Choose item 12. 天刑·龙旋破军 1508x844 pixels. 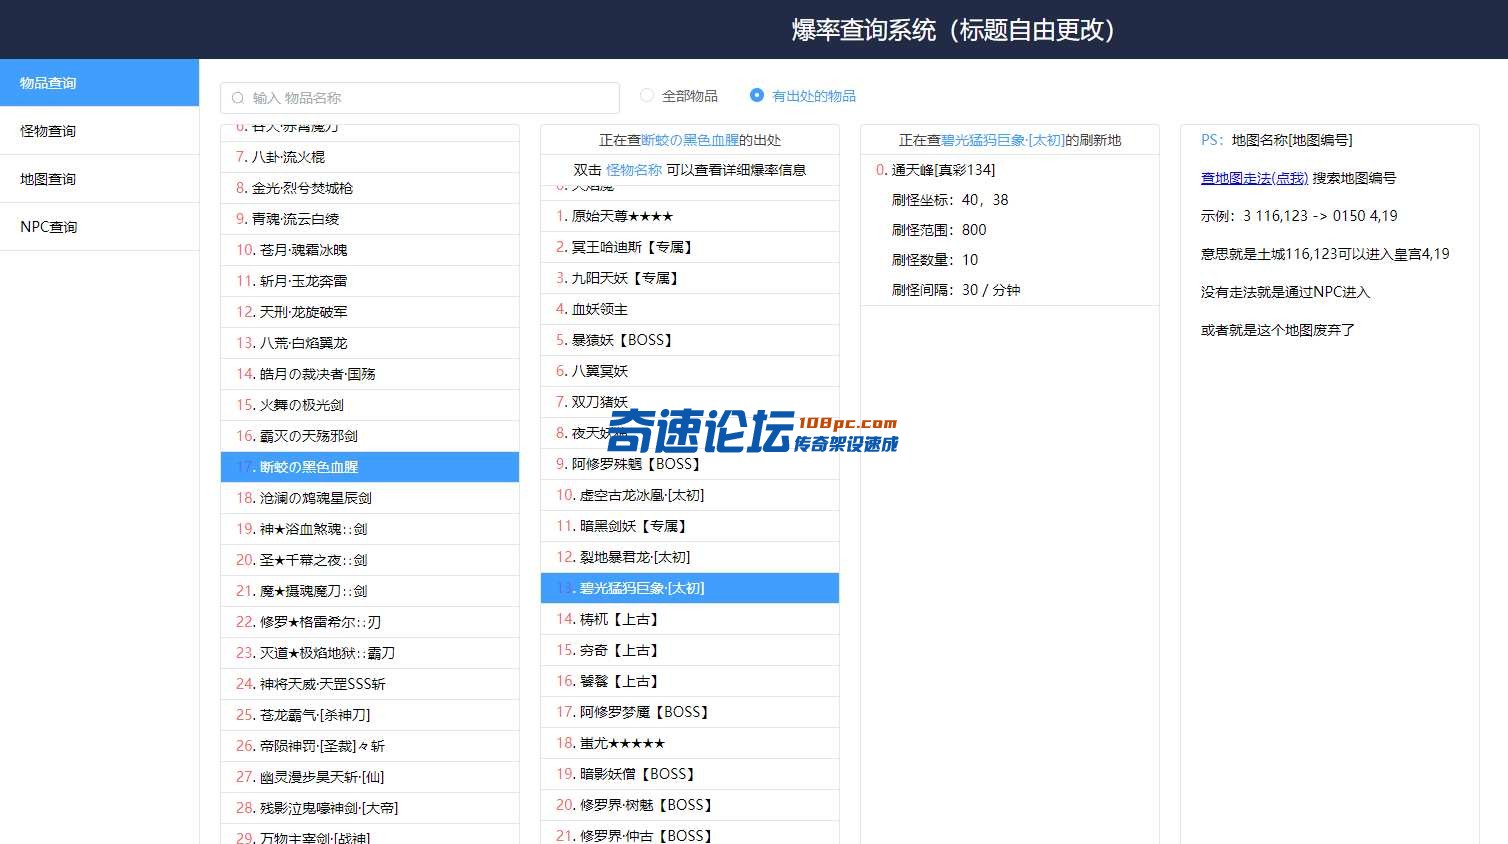(370, 312)
